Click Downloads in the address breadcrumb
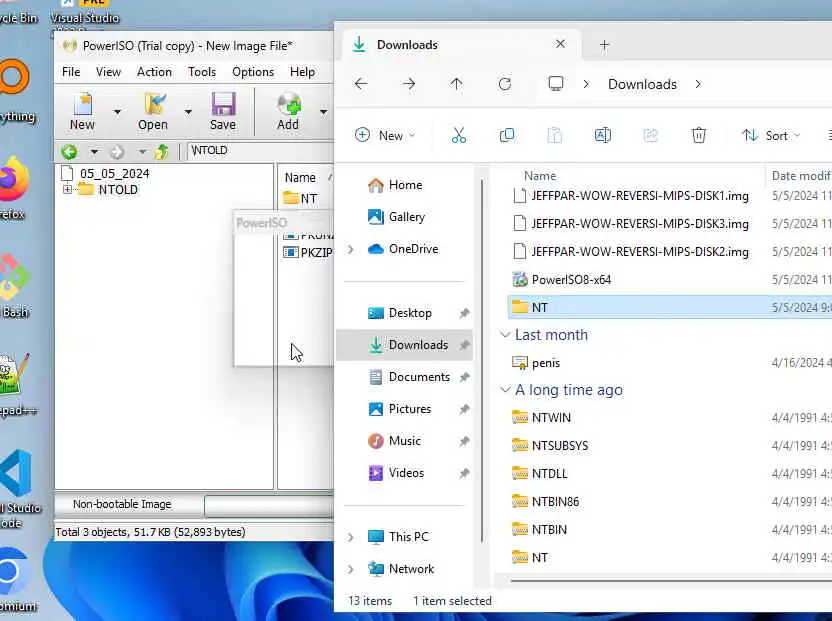The width and height of the screenshot is (832, 621). (642, 84)
